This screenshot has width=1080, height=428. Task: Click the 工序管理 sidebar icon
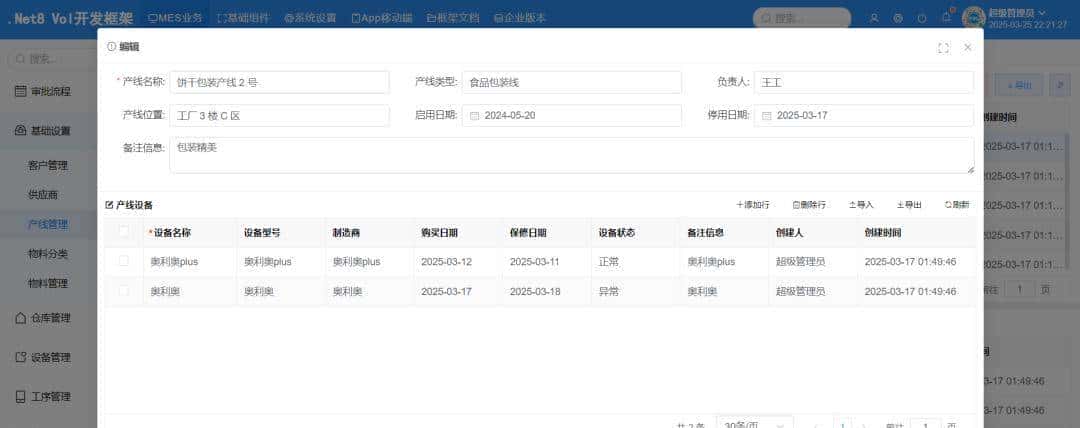(x=21, y=396)
